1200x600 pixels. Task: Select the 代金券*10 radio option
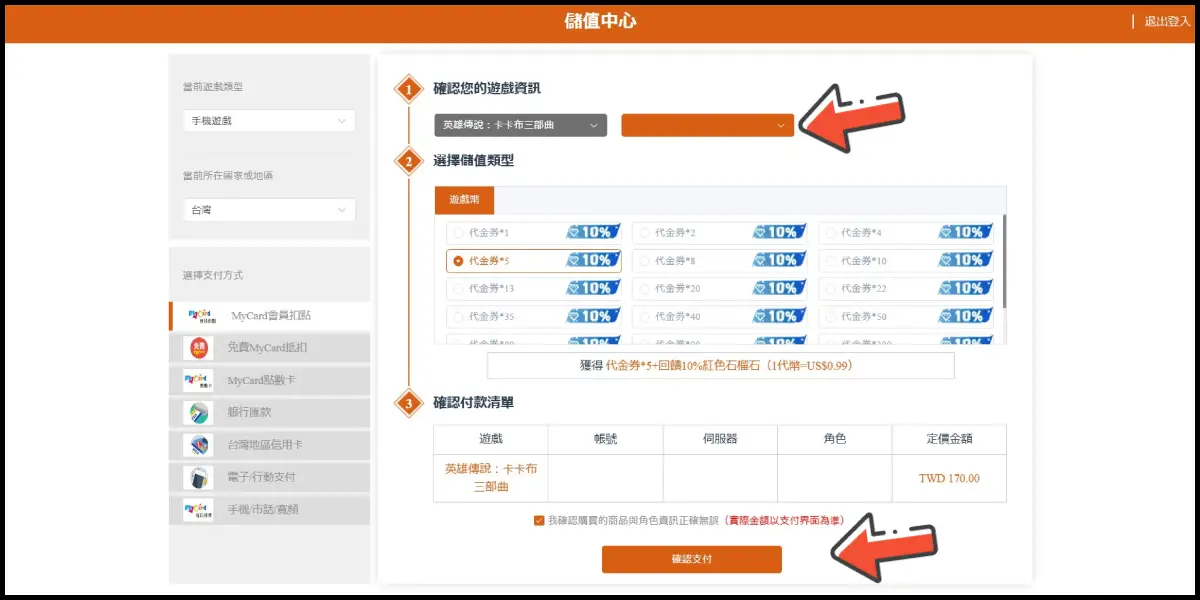[x=830, y=261]
